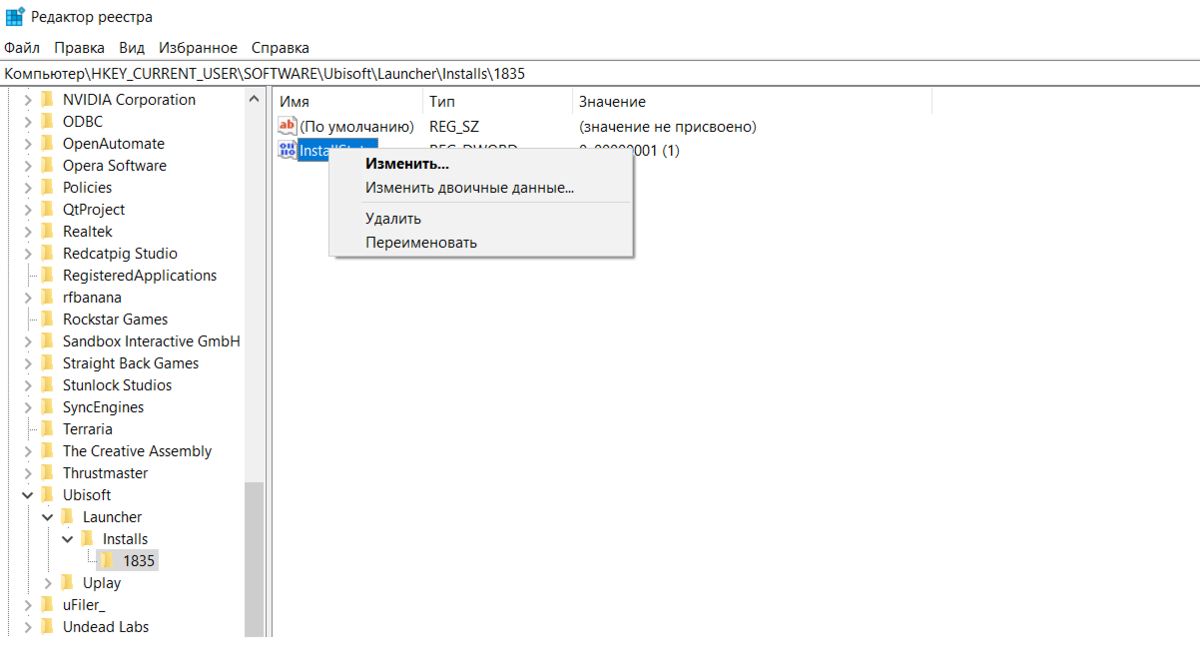This screenshot has height=659, width=1200.
Task: Open the Файл menu
Action: coord(22,47)
